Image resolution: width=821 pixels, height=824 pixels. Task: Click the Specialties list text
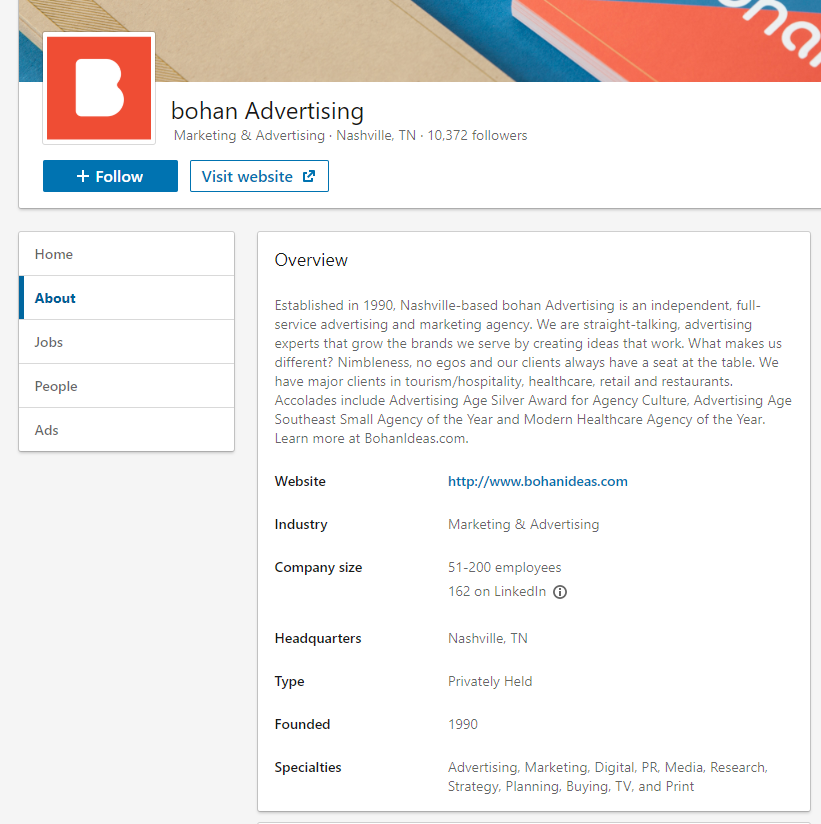607,777
